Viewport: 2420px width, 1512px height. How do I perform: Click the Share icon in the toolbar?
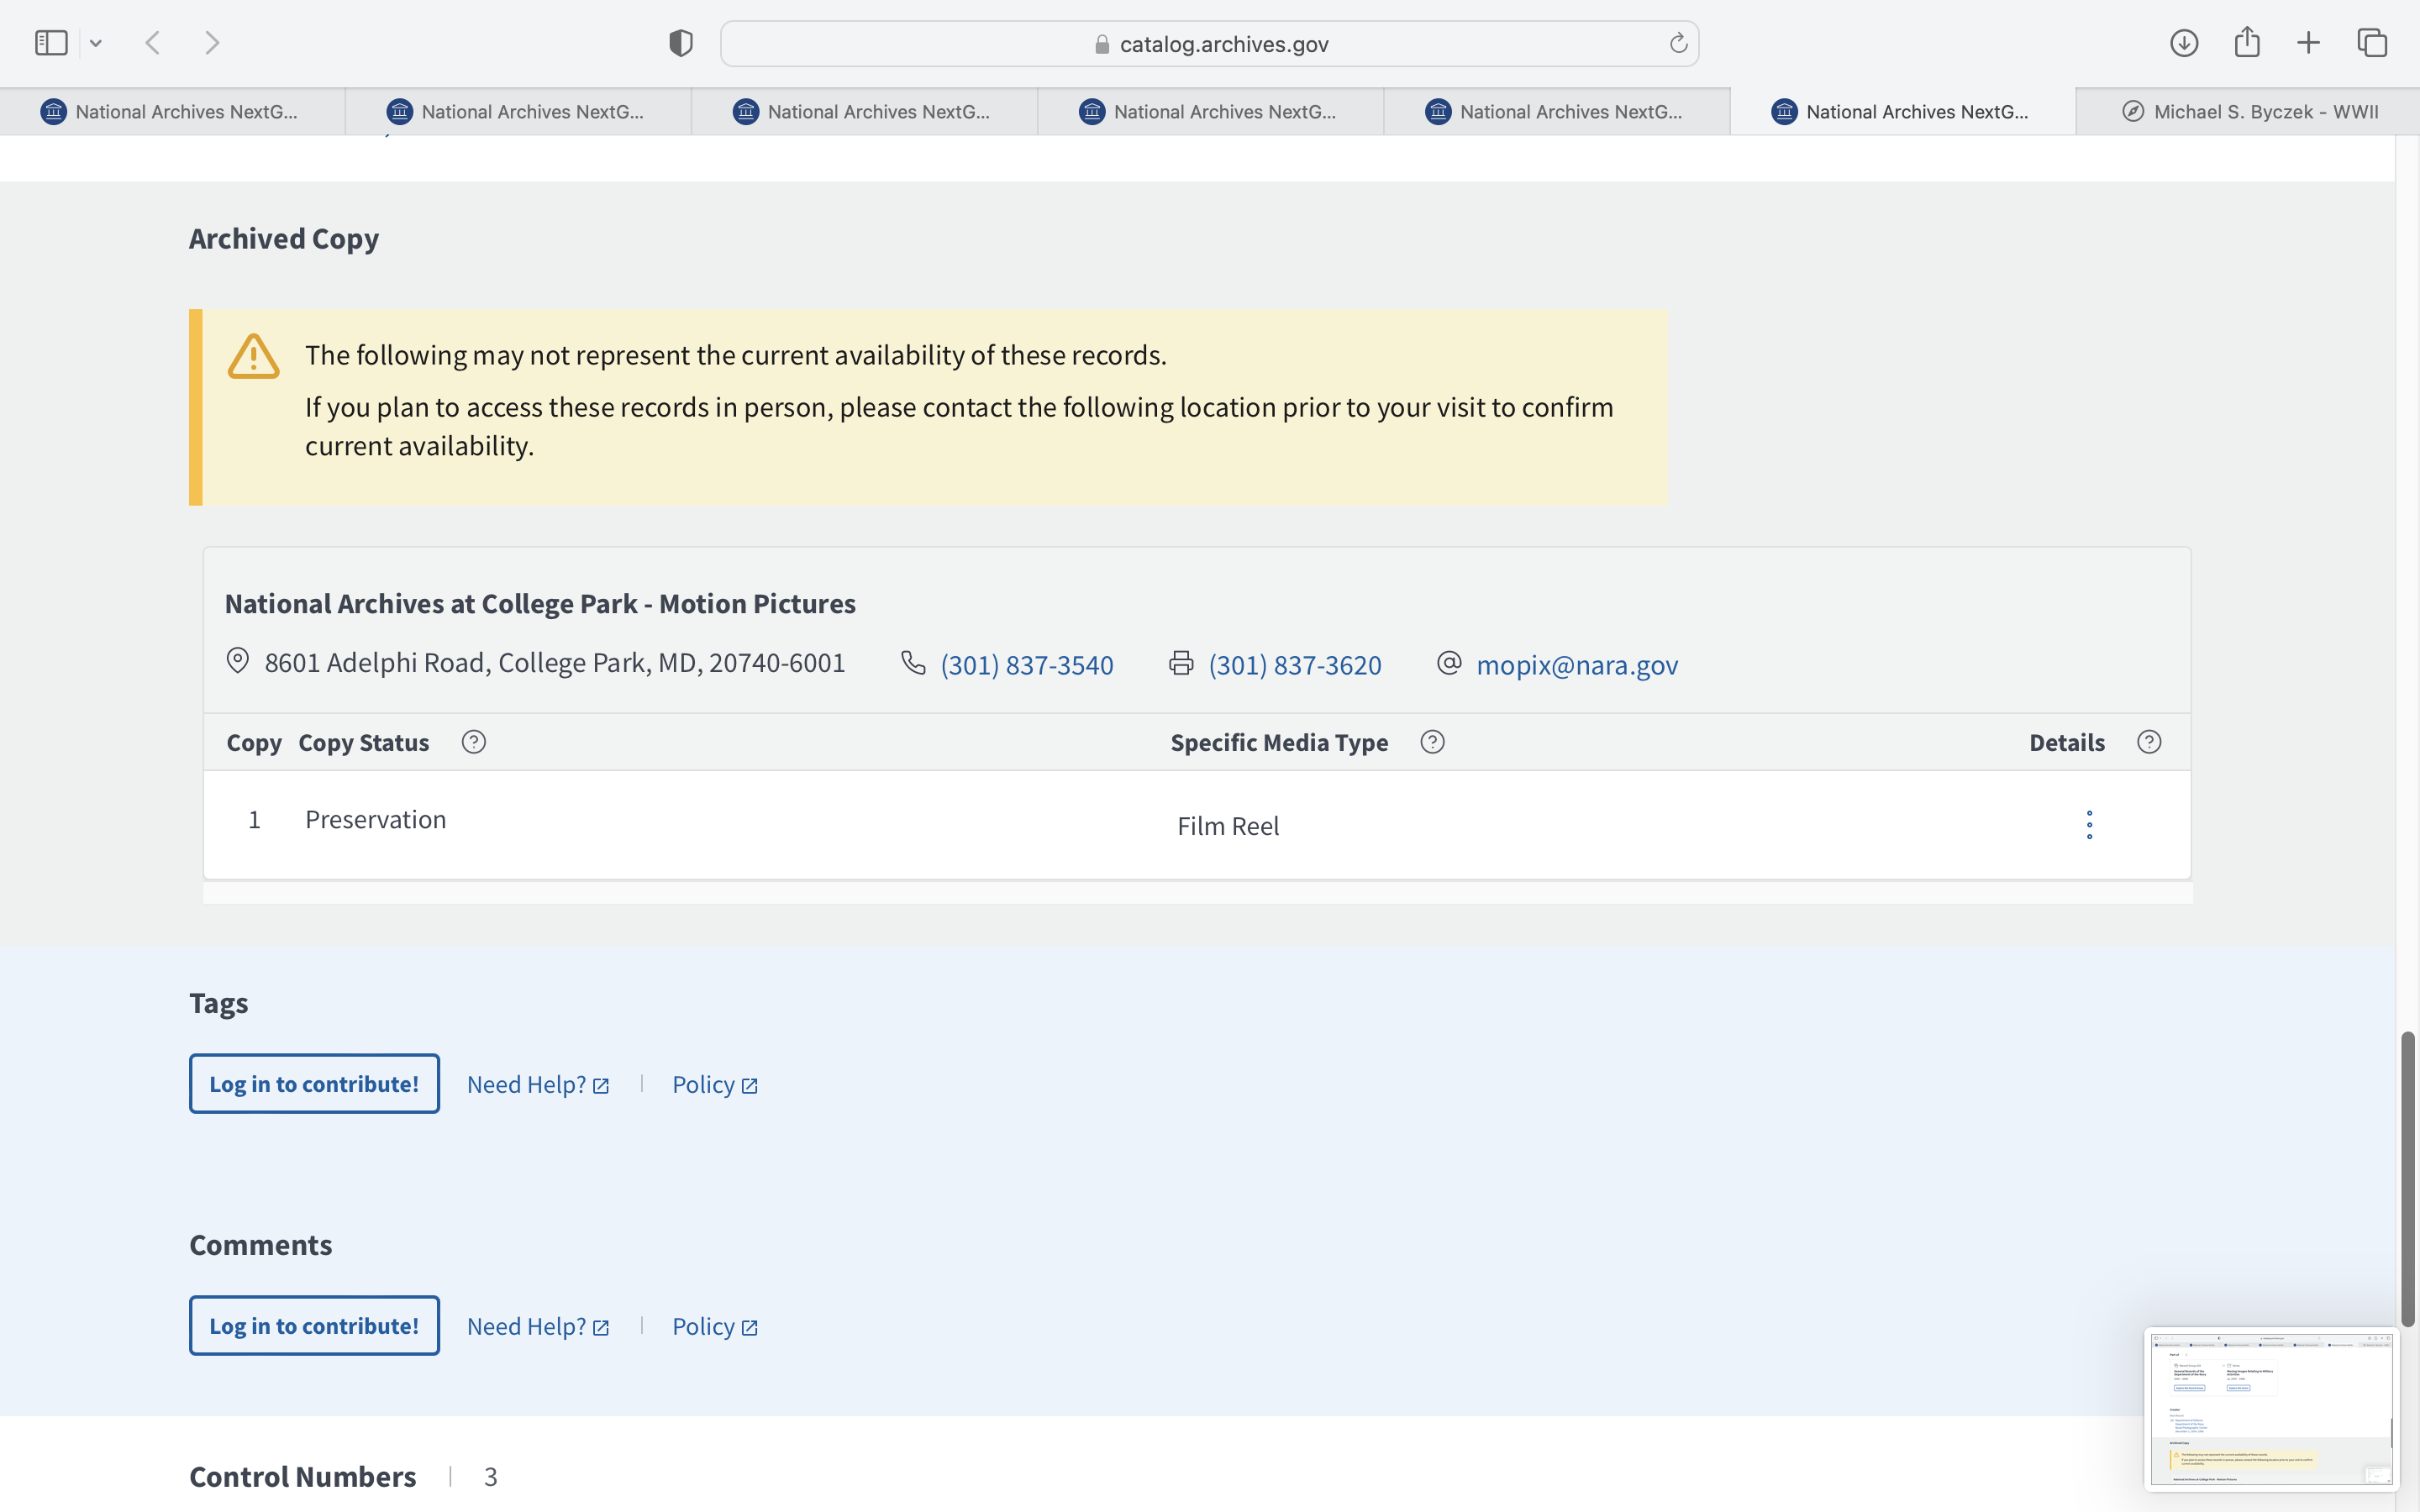click(x=2247, y=43)
